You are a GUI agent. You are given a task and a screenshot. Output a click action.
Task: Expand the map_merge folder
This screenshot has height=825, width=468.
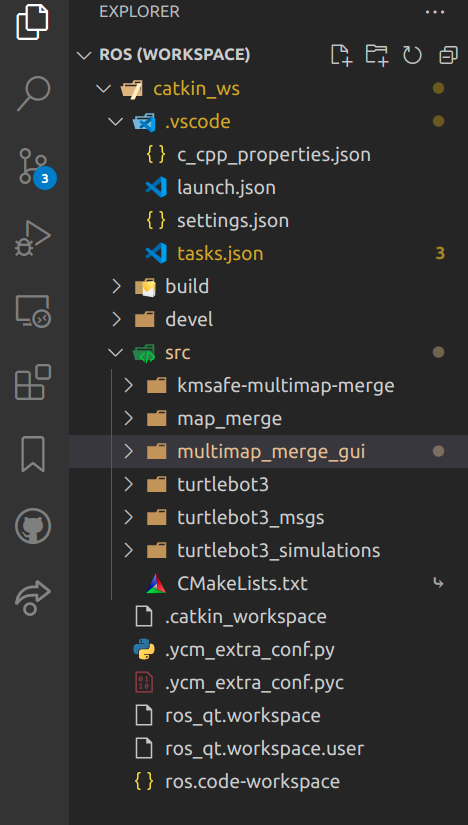click(128, 418)
